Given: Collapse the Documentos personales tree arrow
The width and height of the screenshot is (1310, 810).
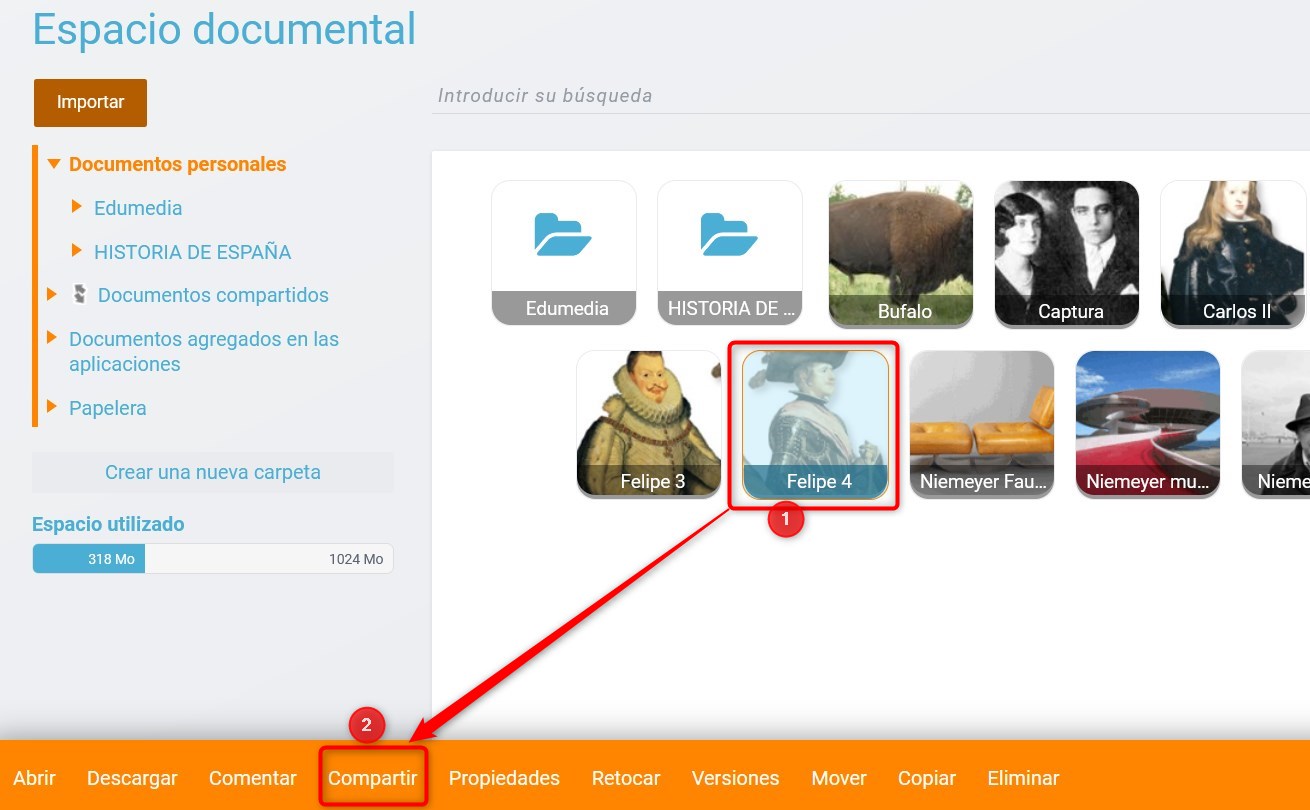Looking at the screenshot, I should [54, 164].
